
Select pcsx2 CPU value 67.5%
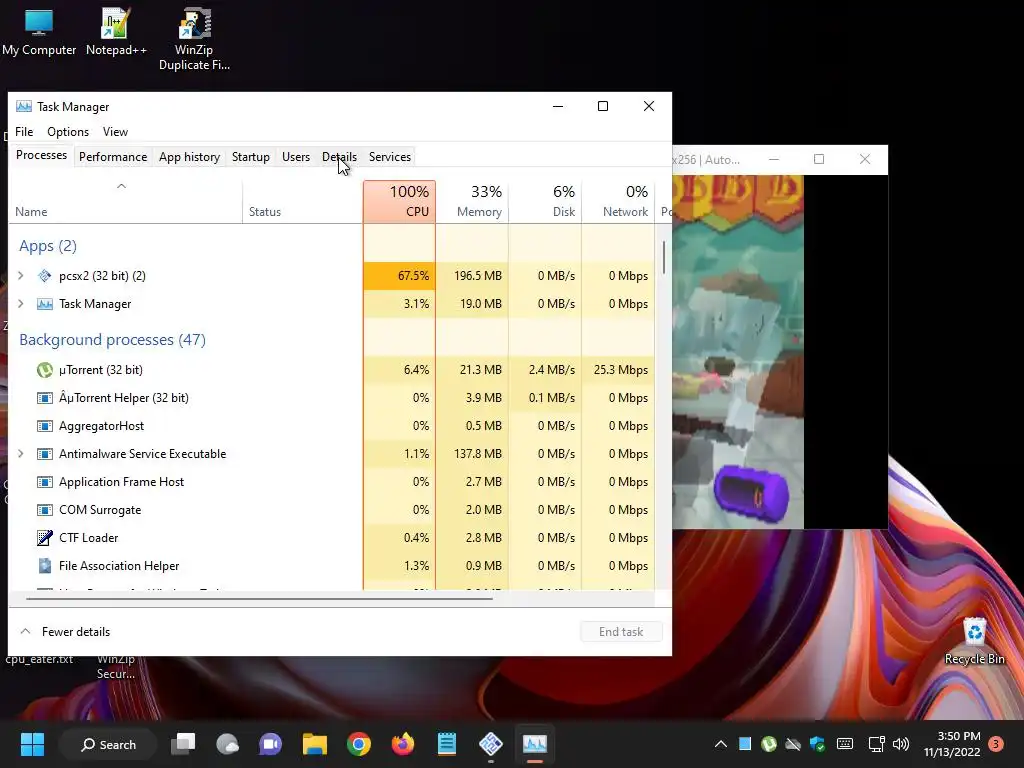tap(400, 276)
